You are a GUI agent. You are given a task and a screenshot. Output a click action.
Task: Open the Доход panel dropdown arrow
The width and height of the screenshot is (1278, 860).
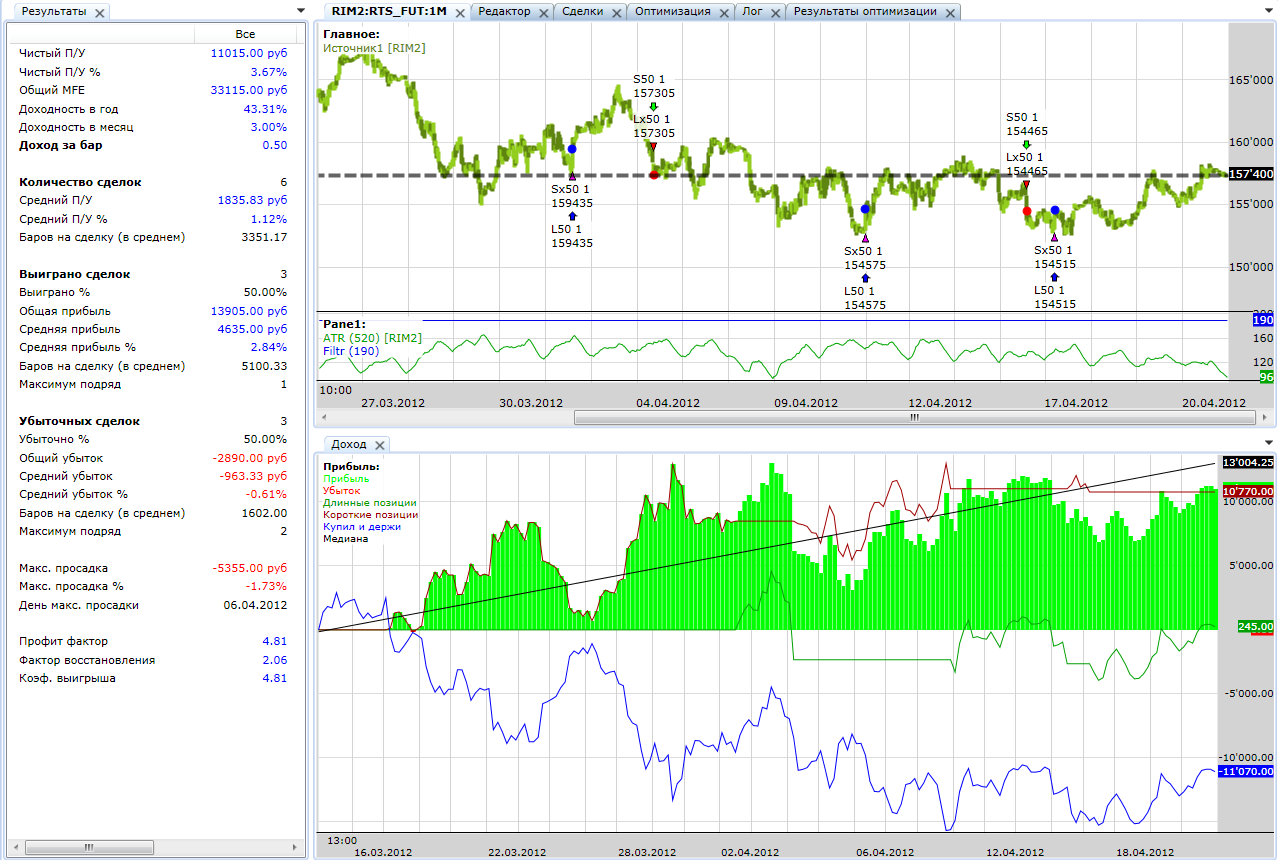1268,443
